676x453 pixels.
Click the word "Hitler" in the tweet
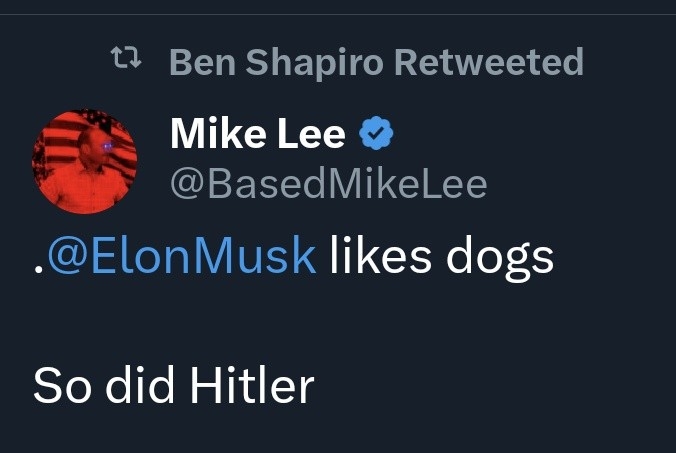click(x=246, y=385)
